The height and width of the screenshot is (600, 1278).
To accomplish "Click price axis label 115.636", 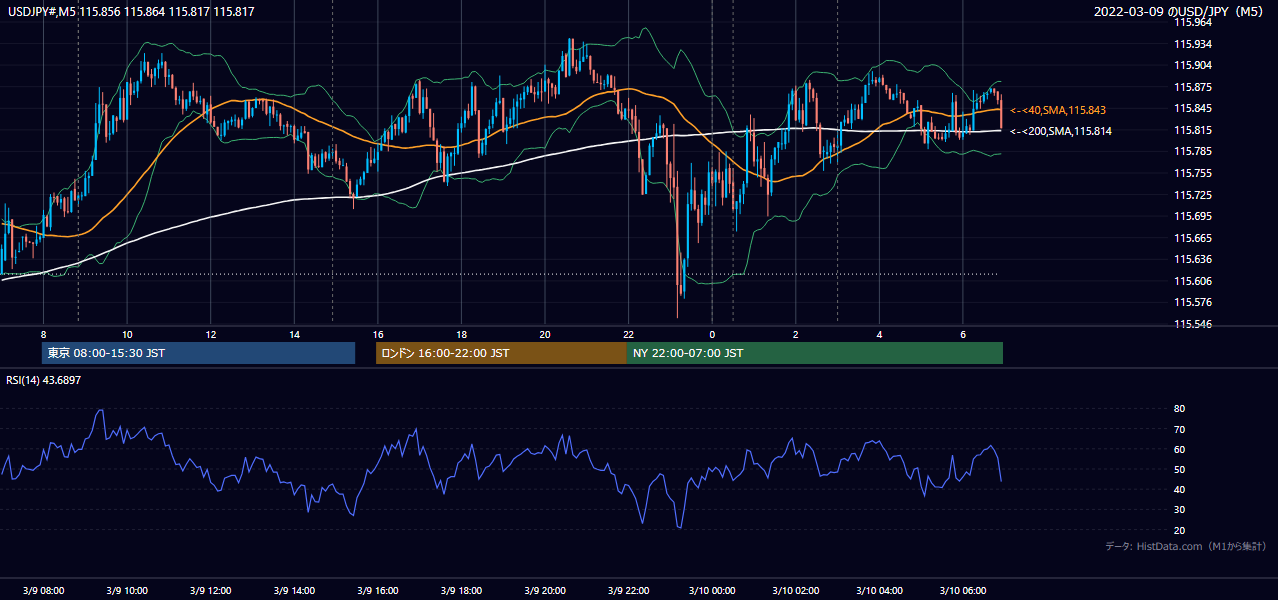I will tap(1192, 260).
